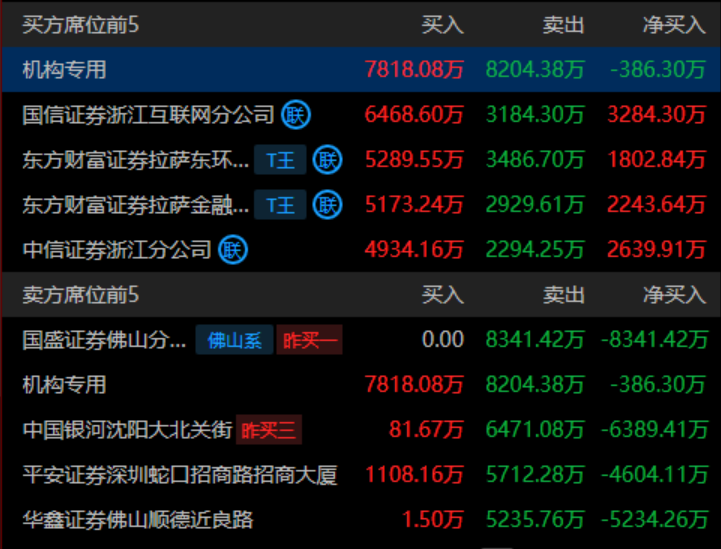The height and width of the screenshot is (549, 721).
Task: Open 中国银河沈阳大北关街 seat
Action: (127, 430)
